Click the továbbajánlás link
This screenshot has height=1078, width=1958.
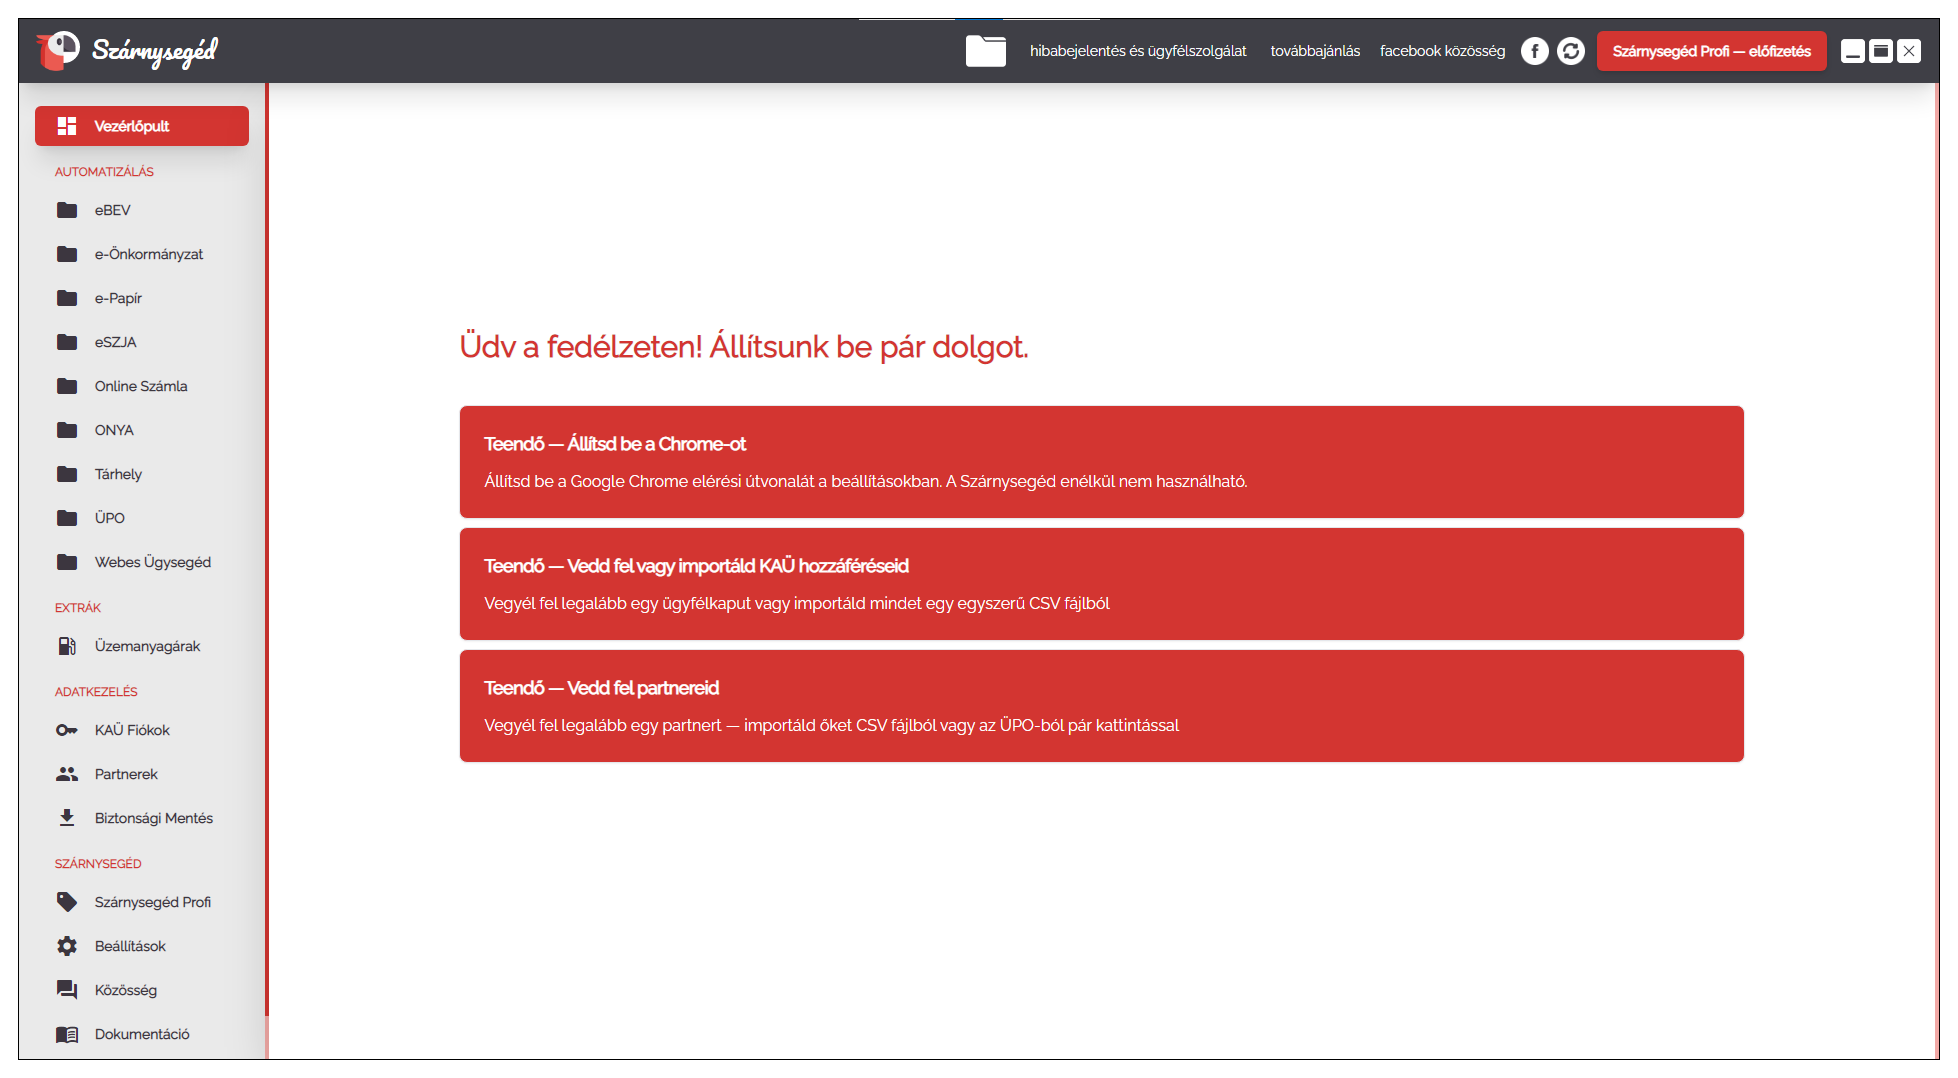point(1314,51)
